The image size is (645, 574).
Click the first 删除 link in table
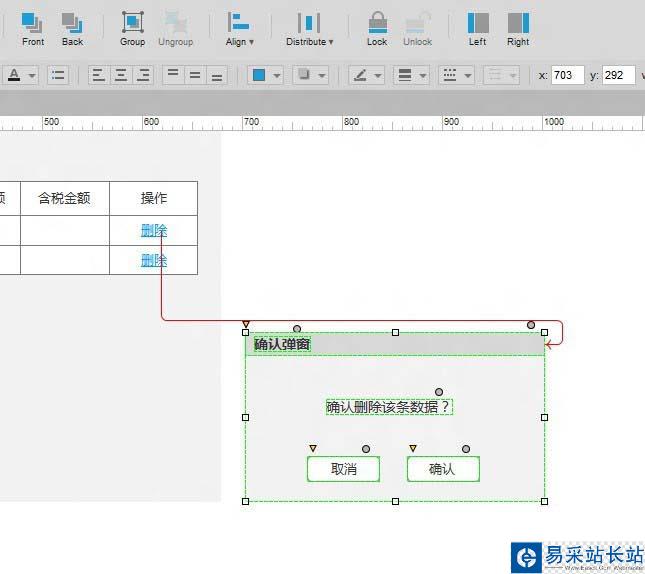tap(154, 230)
